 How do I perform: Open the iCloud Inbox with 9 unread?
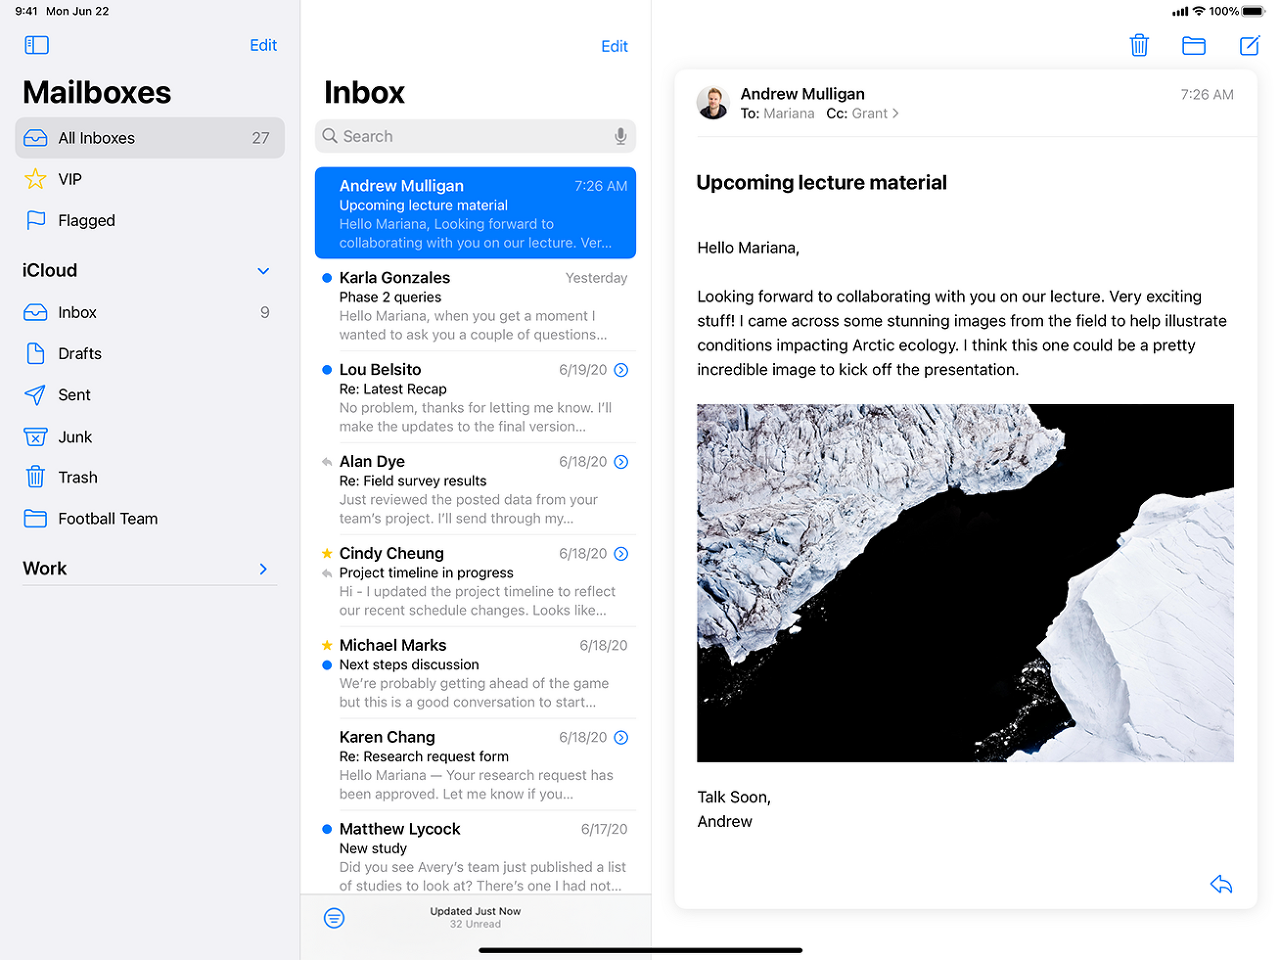tap(150, 312)
